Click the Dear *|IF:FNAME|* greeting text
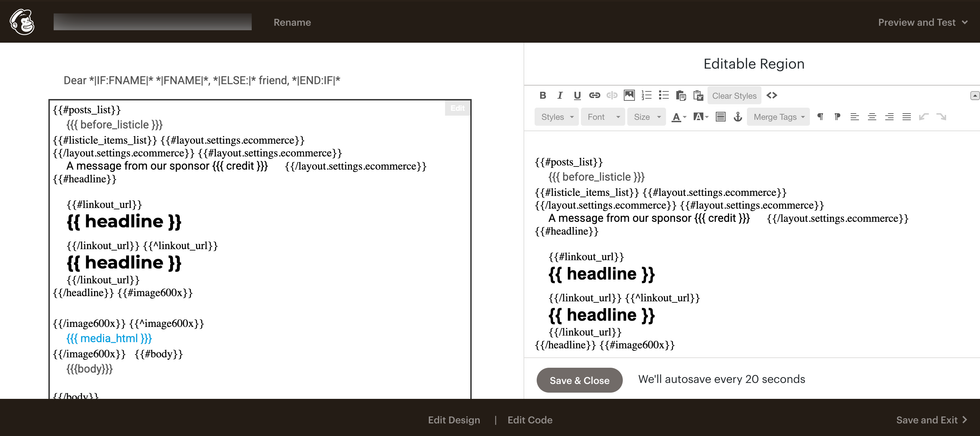980x436 pixels. tap(201, 80)
